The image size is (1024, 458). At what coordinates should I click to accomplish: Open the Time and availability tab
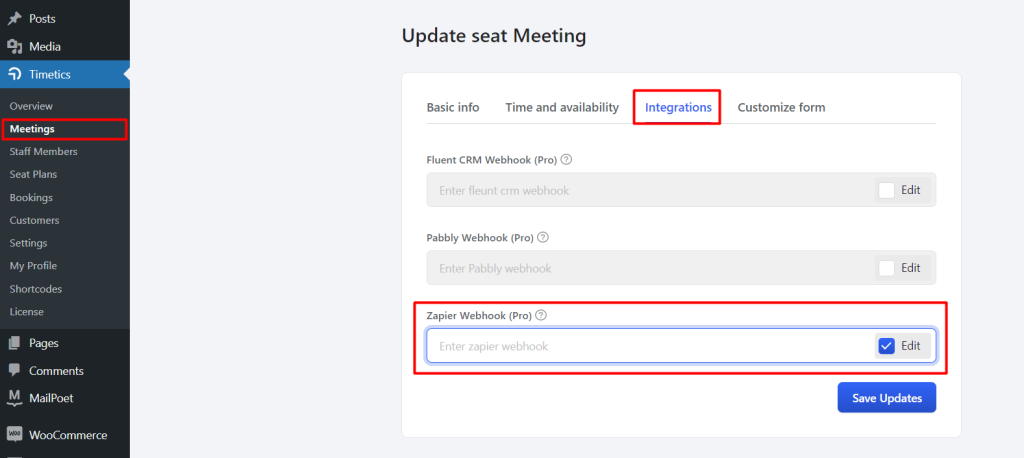tap(562, 107)
